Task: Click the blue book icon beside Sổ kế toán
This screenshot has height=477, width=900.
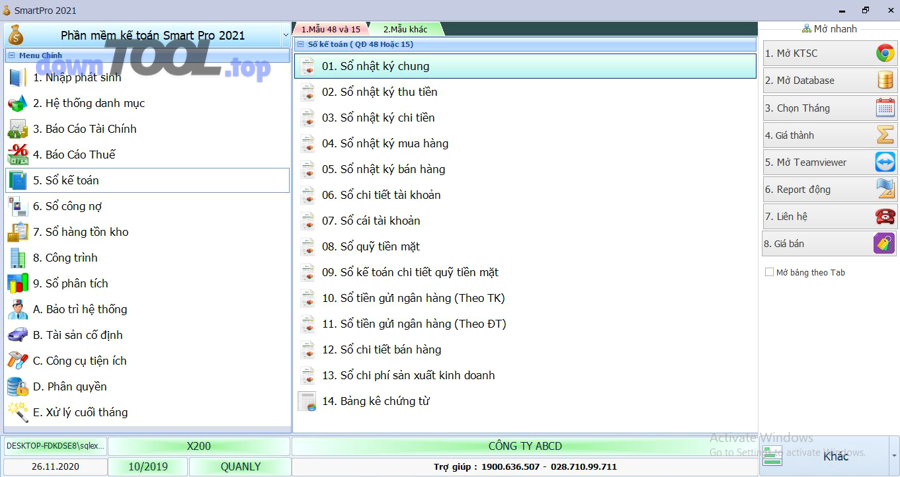Action: [18, 180]
